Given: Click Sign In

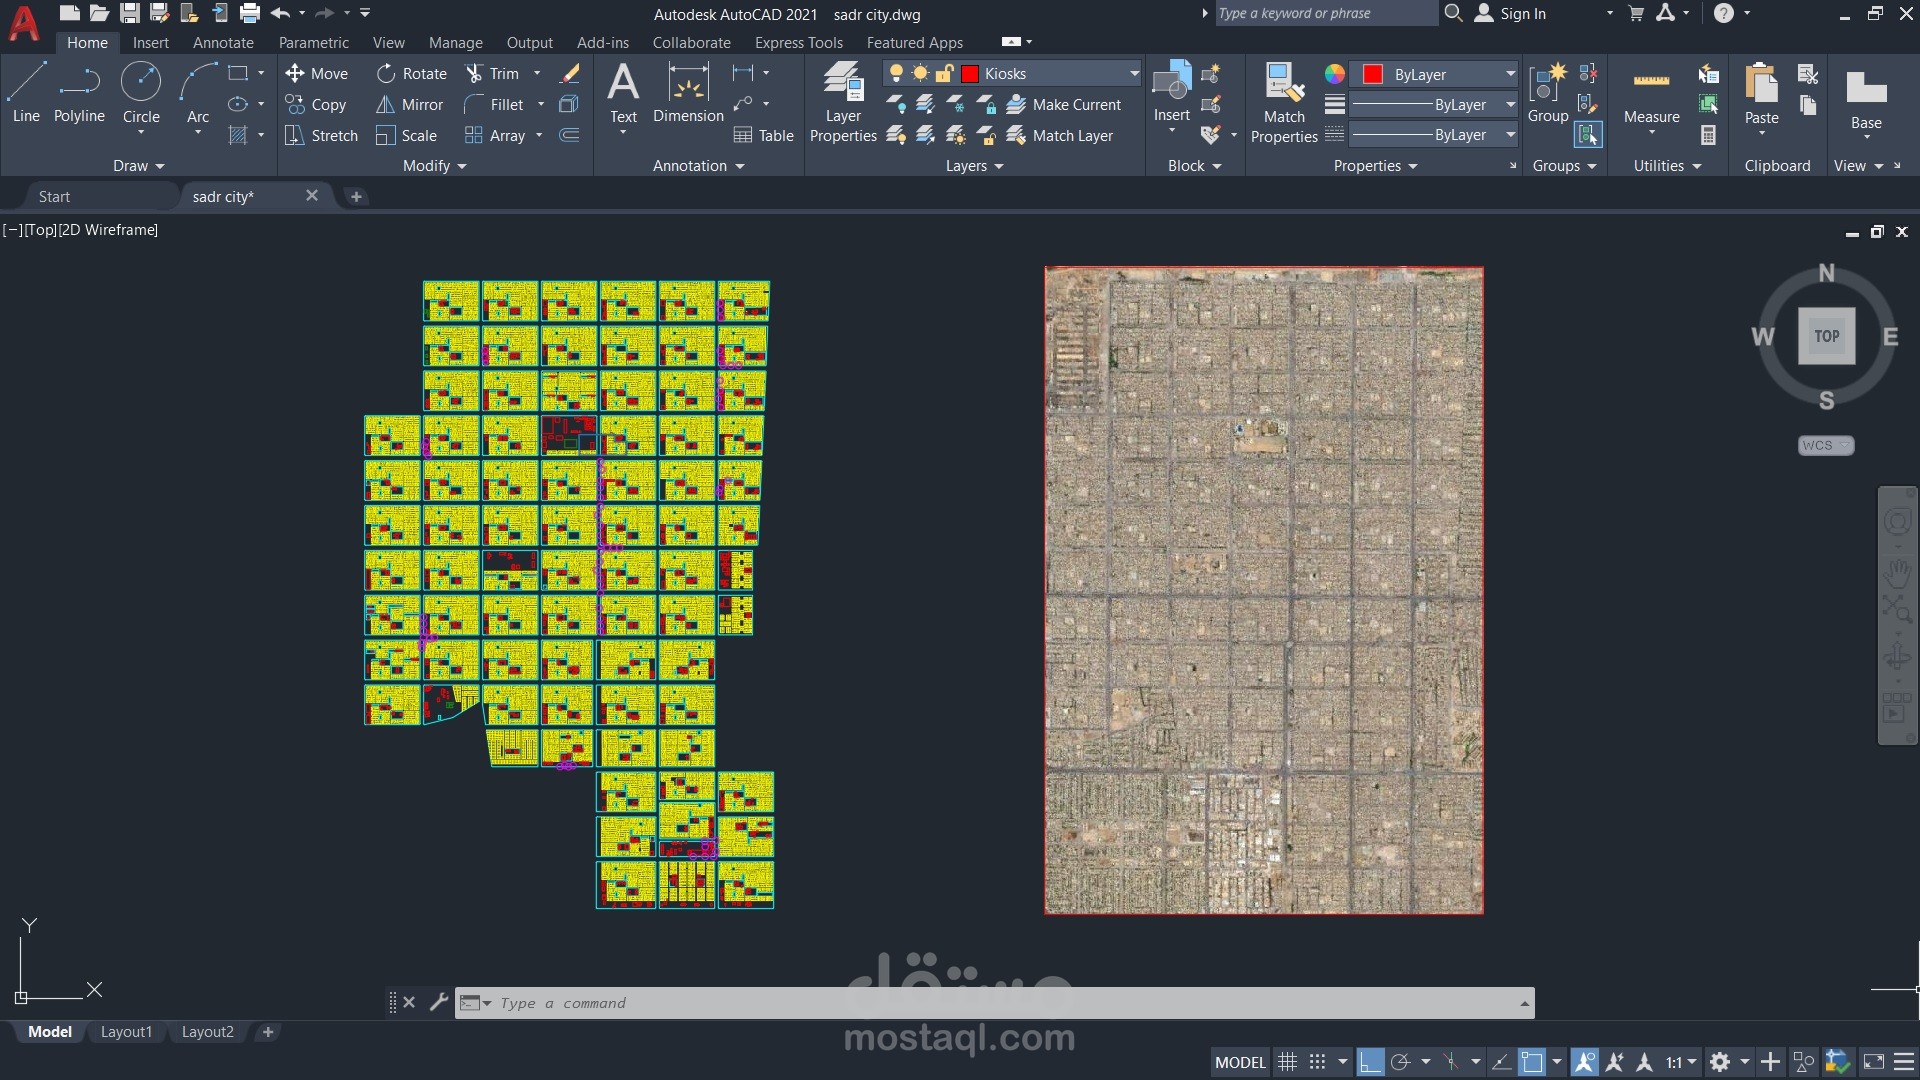Looking at the screenshot, I should point(1511,13).
